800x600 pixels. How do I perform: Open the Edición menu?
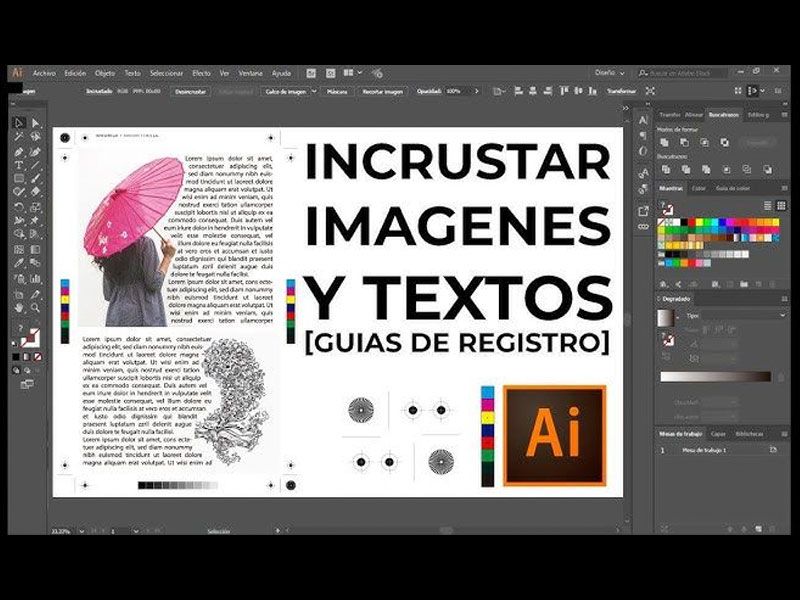[75, 73]
